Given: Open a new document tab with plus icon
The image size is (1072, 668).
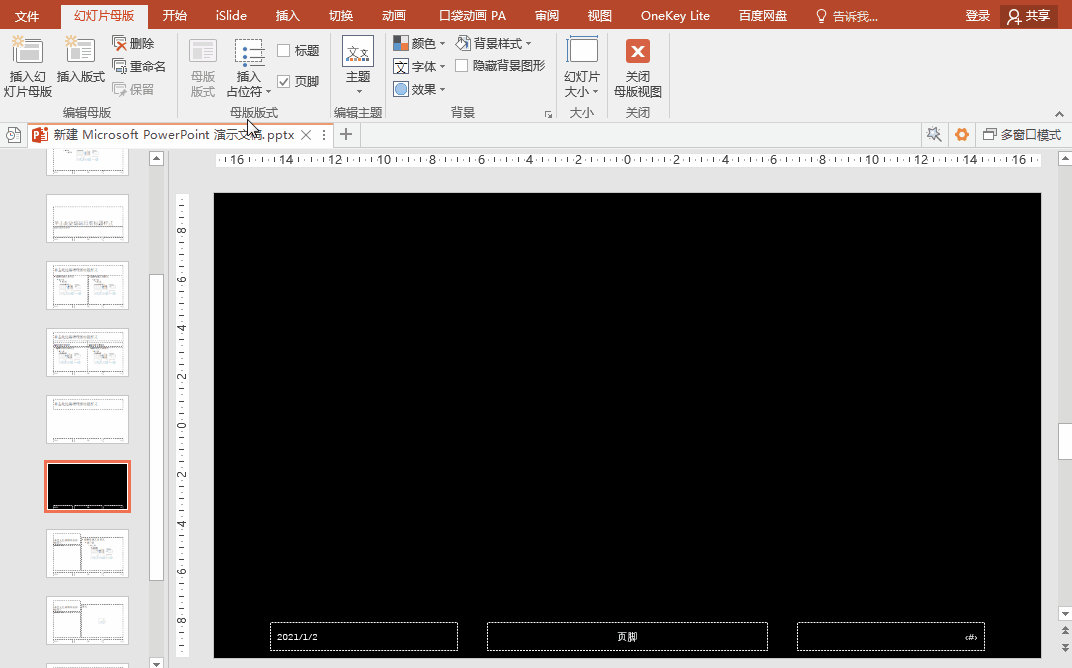Looking at the screenshot, I should tap(346, 135).
